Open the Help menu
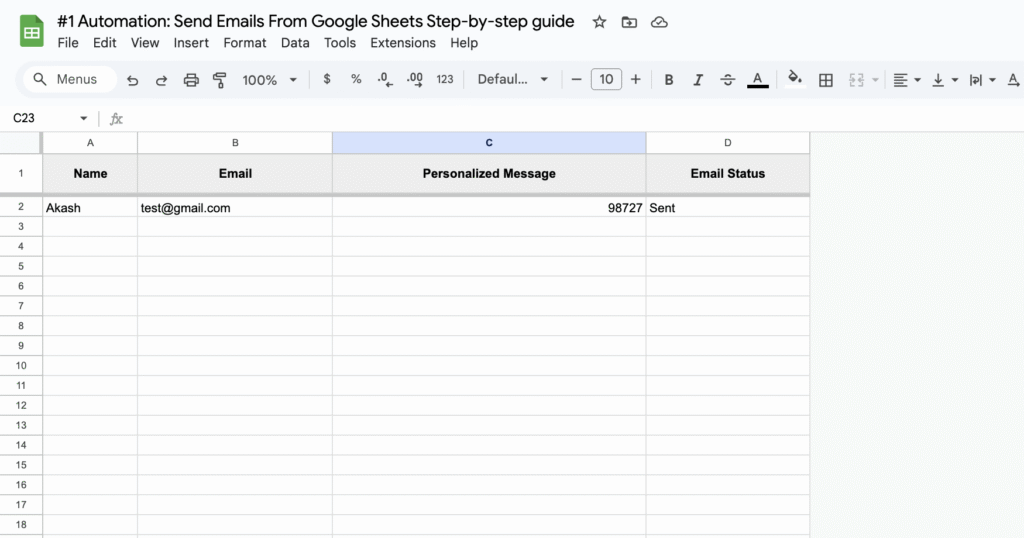 (464, 42)
